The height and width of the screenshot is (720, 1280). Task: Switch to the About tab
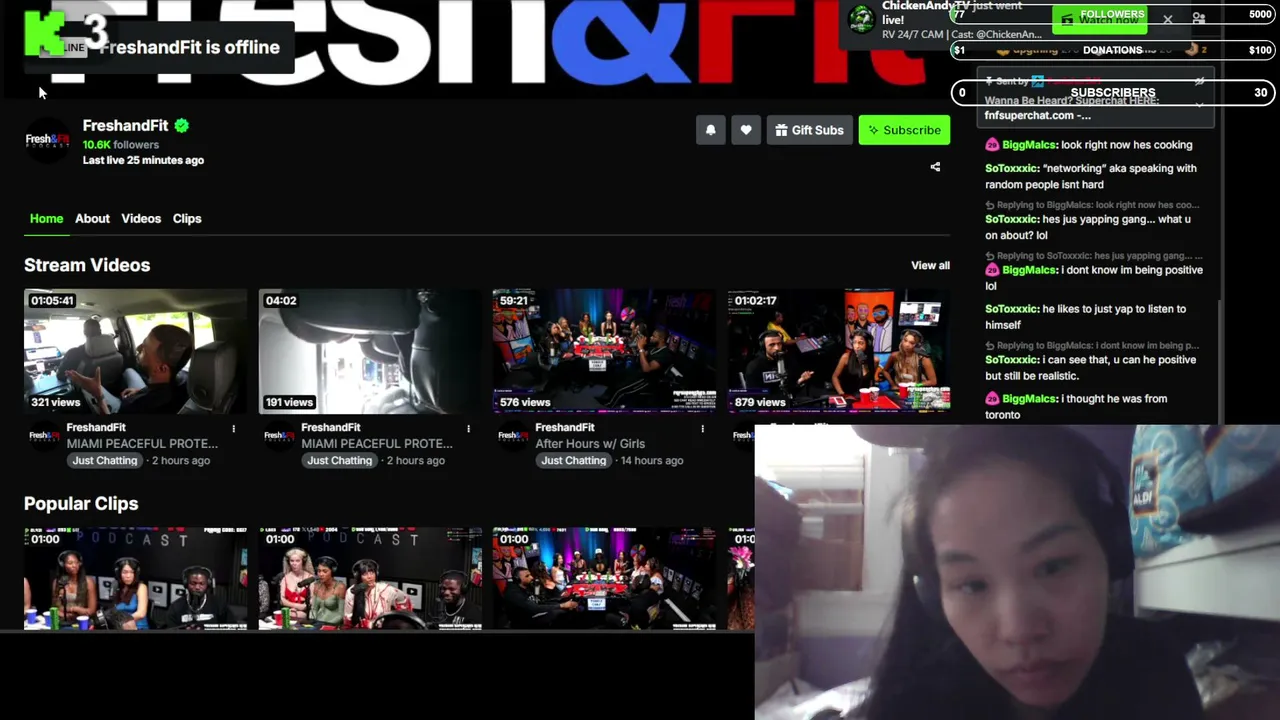pos(92,218)
